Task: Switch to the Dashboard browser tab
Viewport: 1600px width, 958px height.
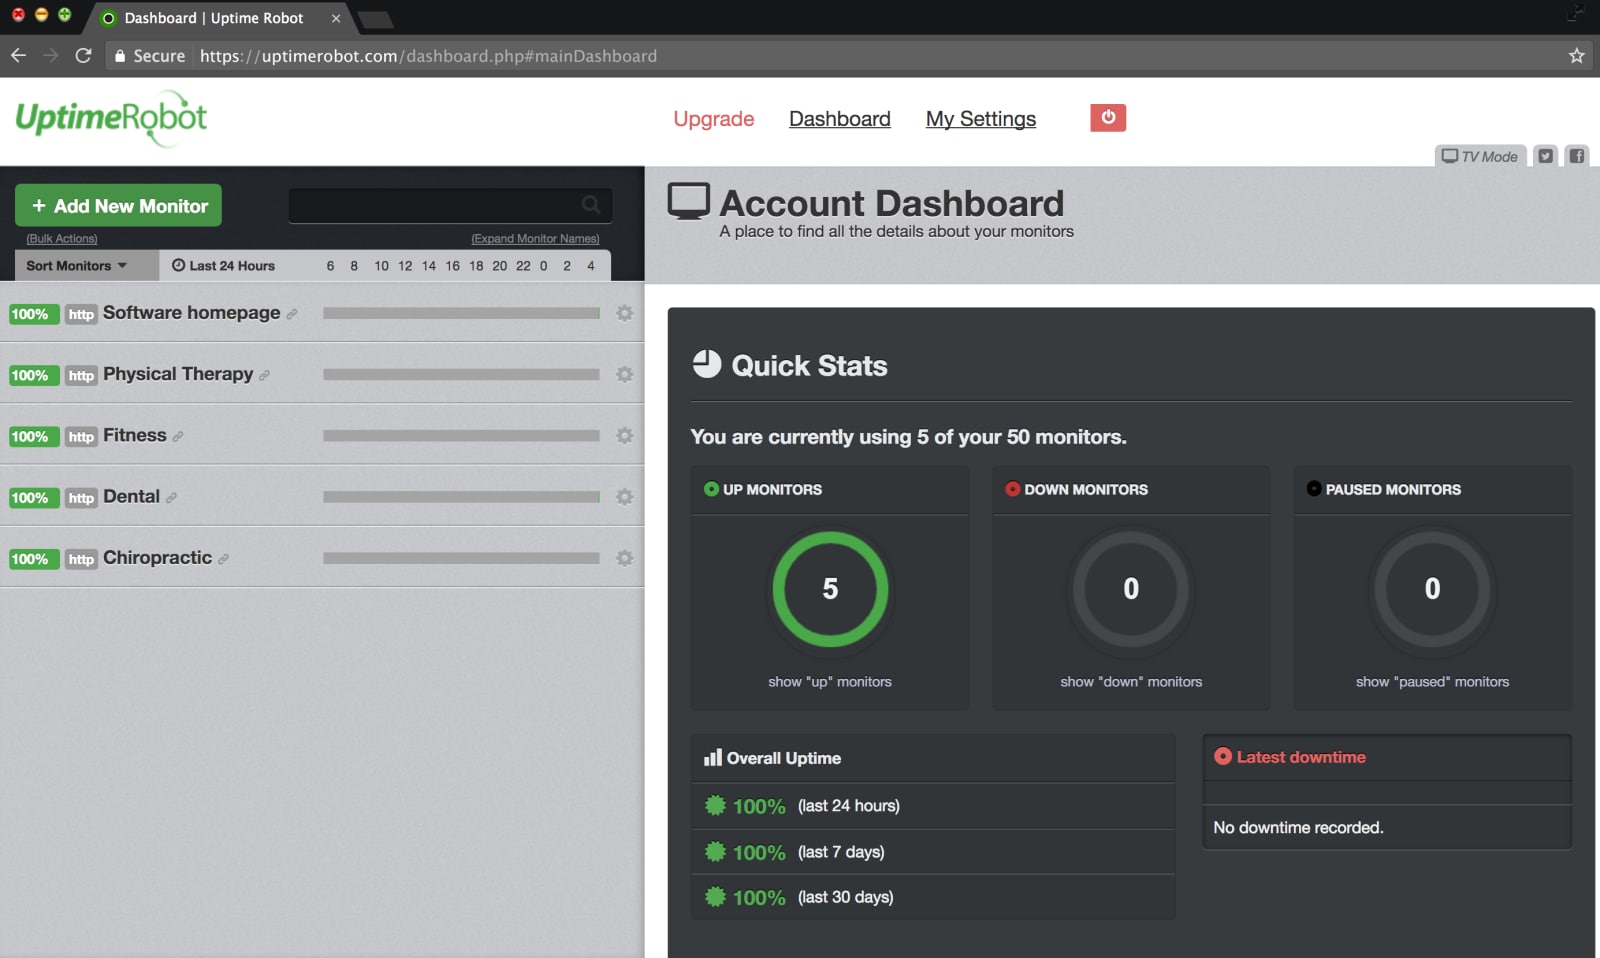Action: (214, 18)
